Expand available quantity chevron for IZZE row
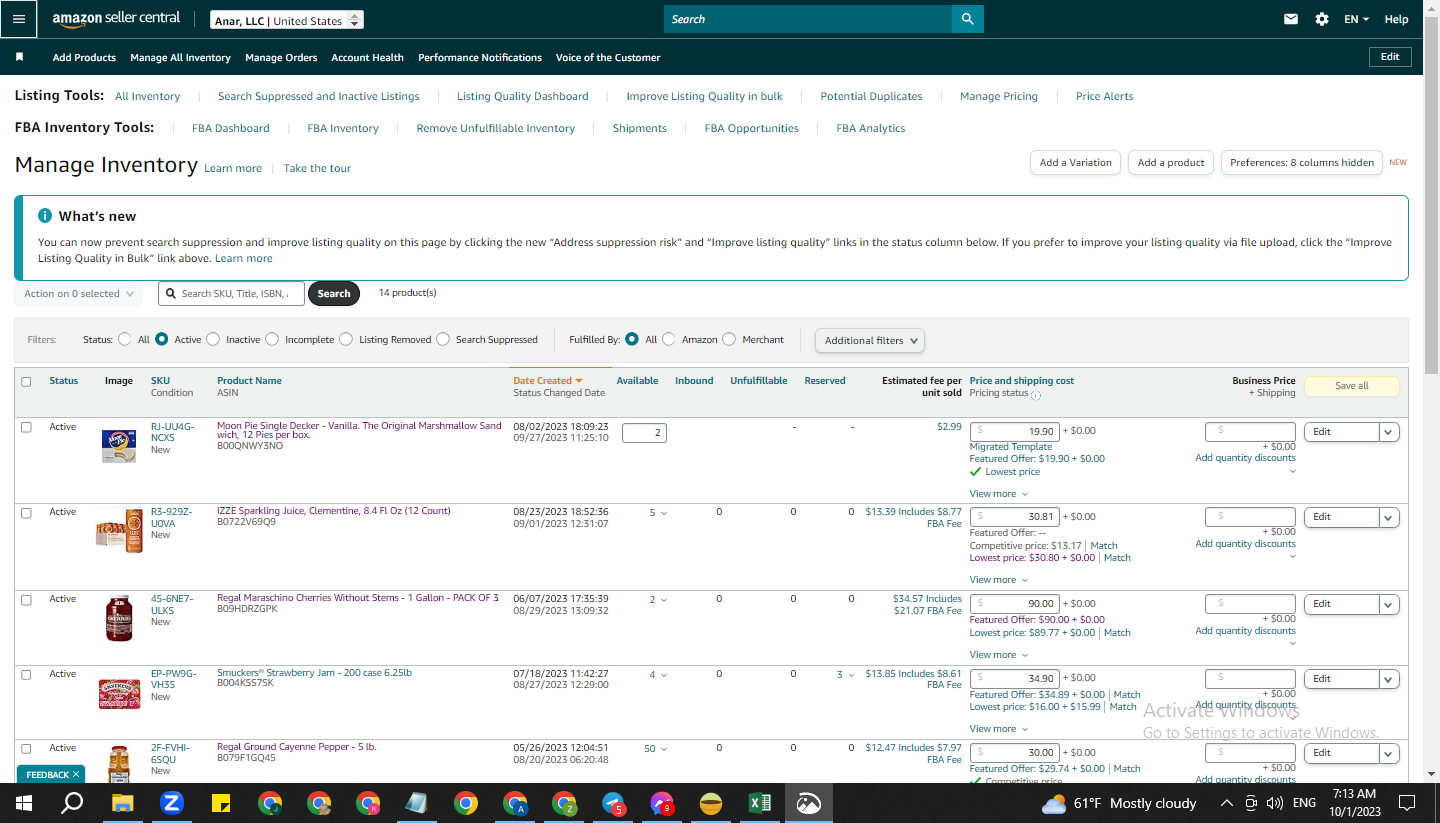The image size is (1440, 823). pos(663,513)
